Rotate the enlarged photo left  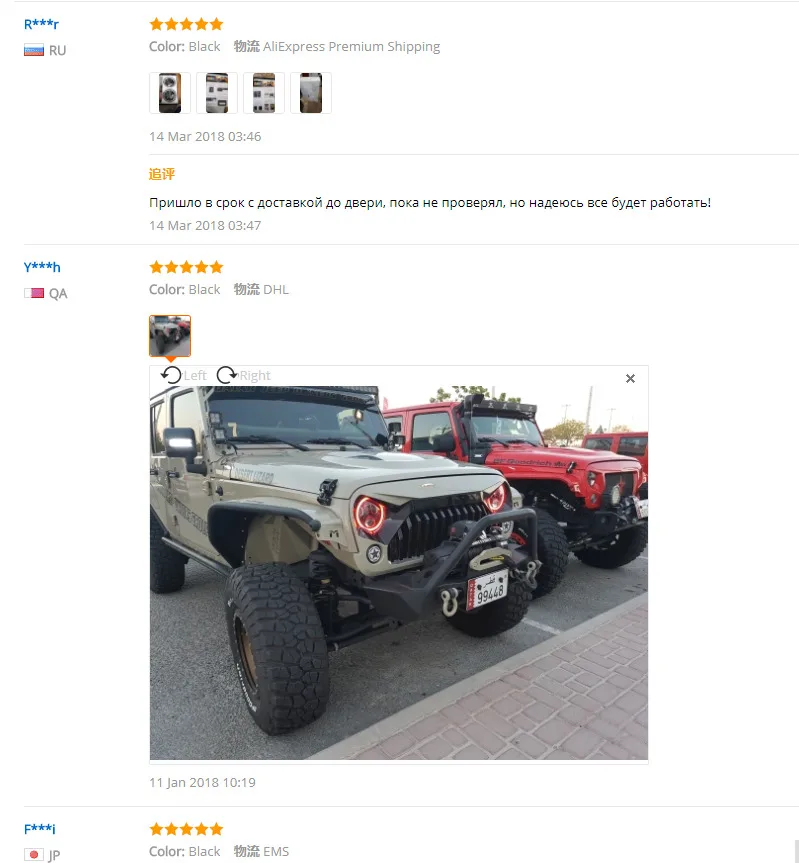(183, 375)
